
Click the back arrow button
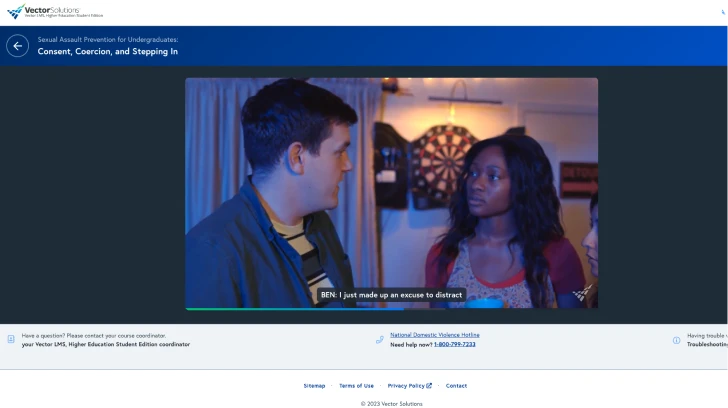click(18, 46)
